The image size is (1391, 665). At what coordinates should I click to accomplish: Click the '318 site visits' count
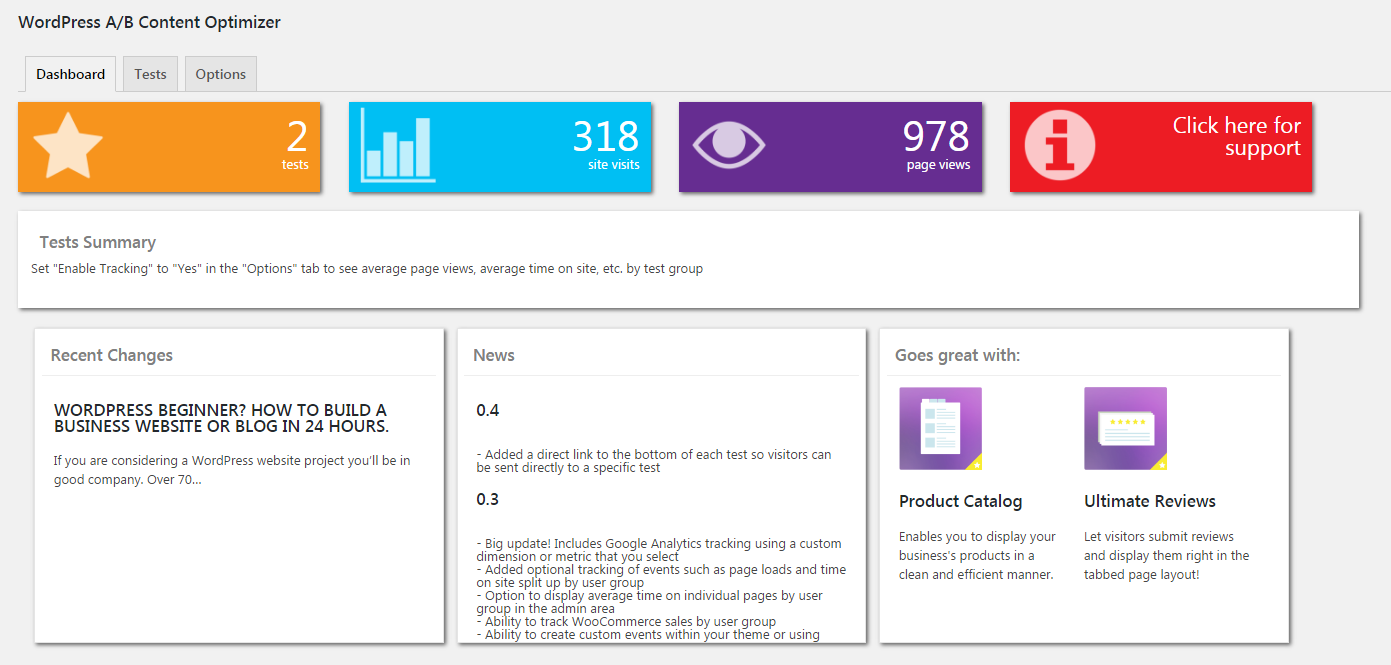tap(606, 145)
